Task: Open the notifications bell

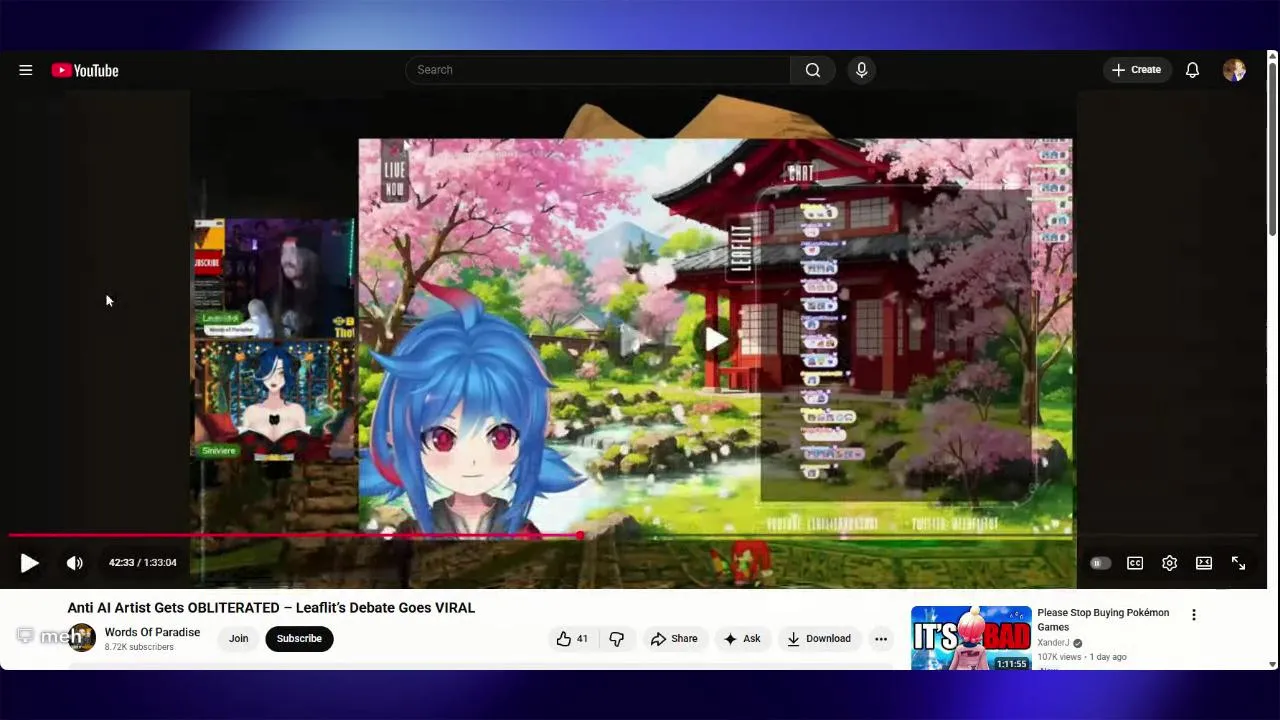Action: pos(1192,70)
